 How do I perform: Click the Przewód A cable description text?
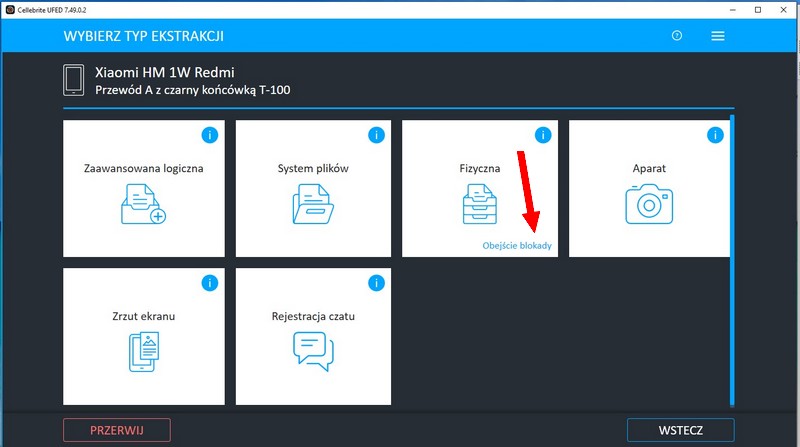coord(192,90)
